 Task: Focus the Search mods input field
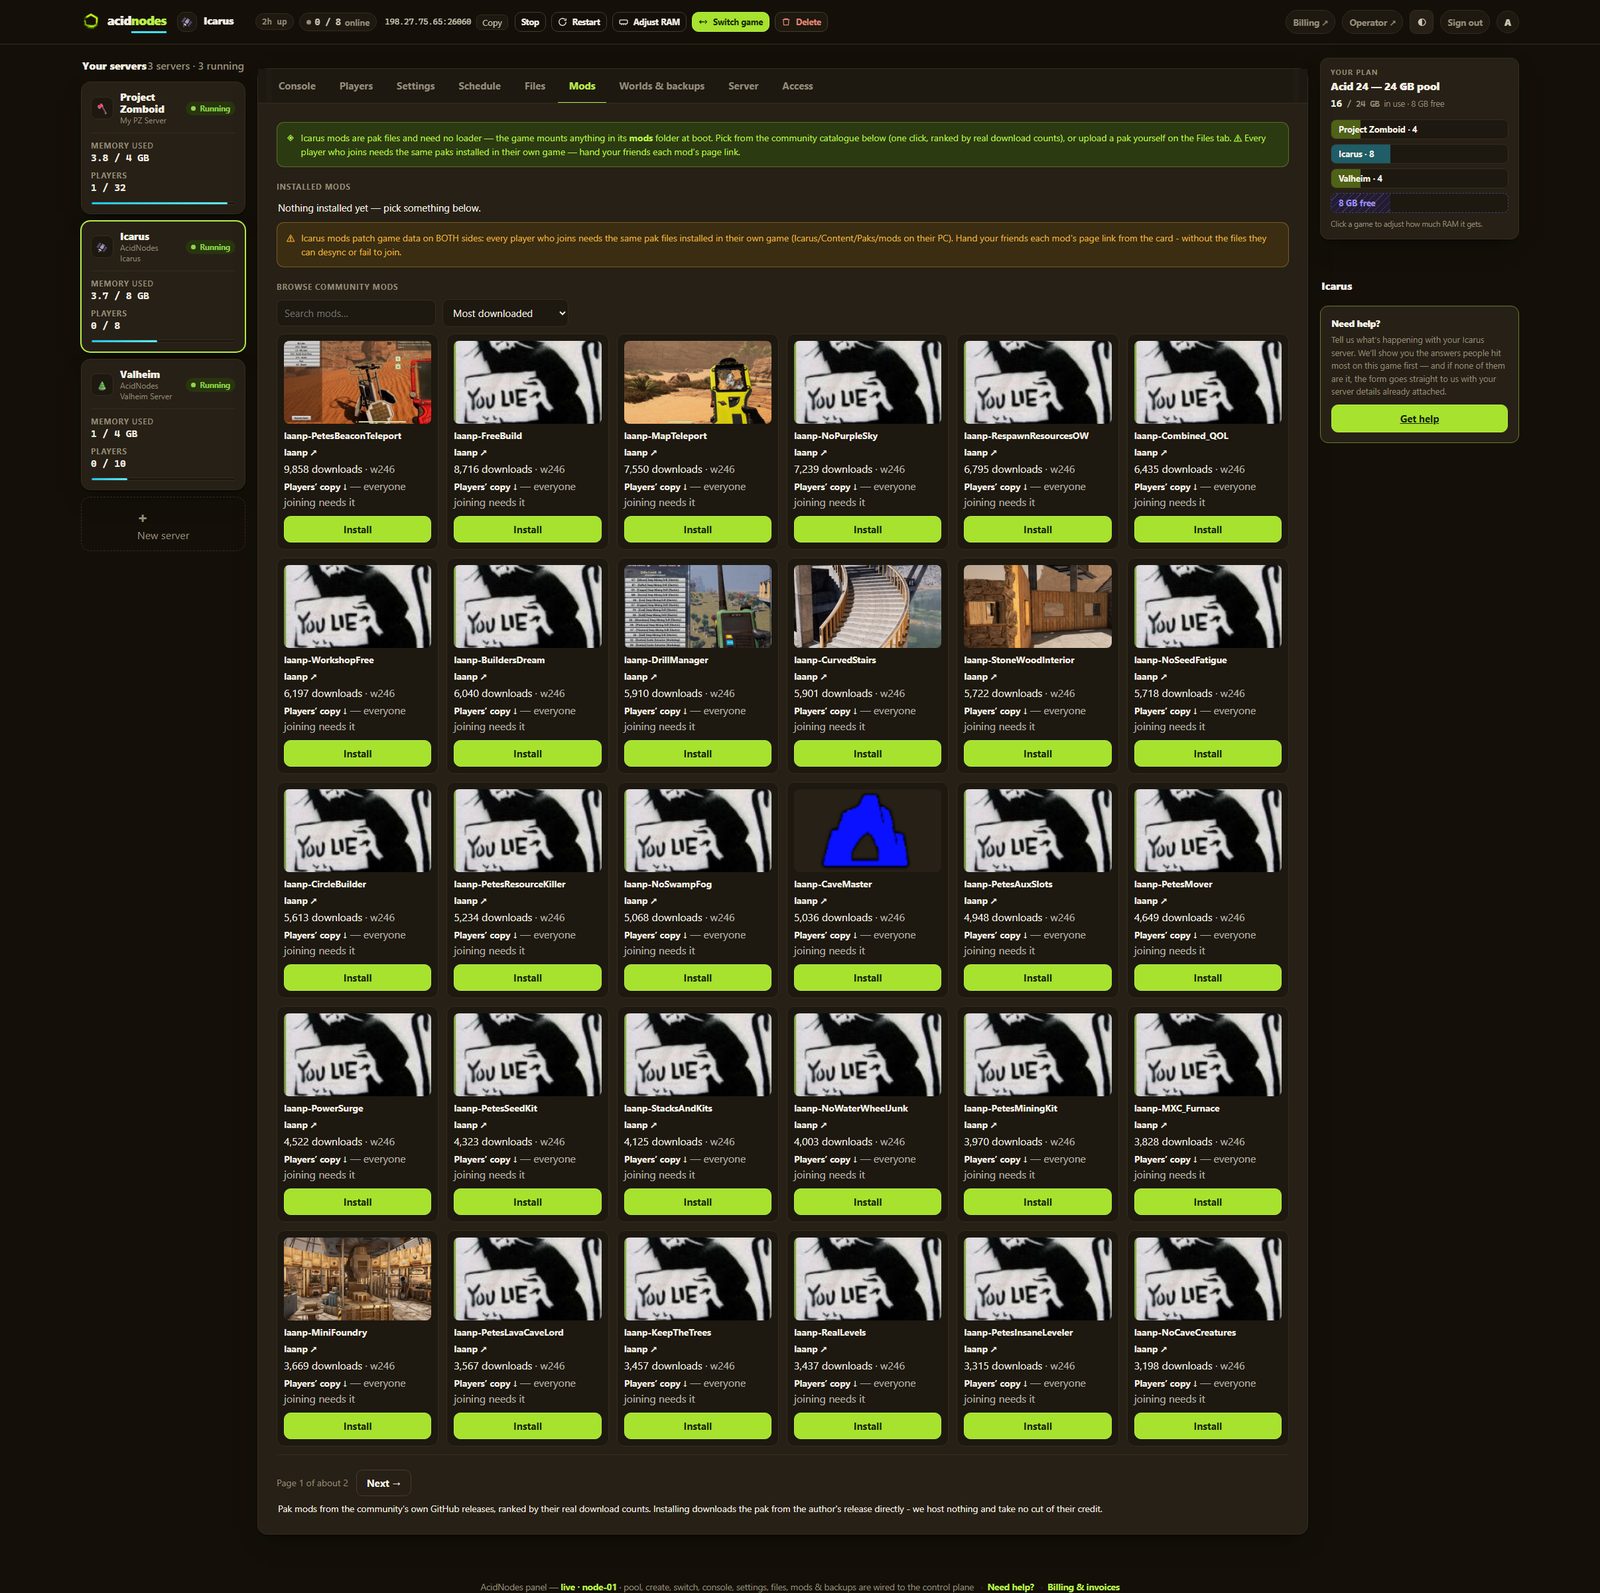pyautogui.click(x=356, y=313)
